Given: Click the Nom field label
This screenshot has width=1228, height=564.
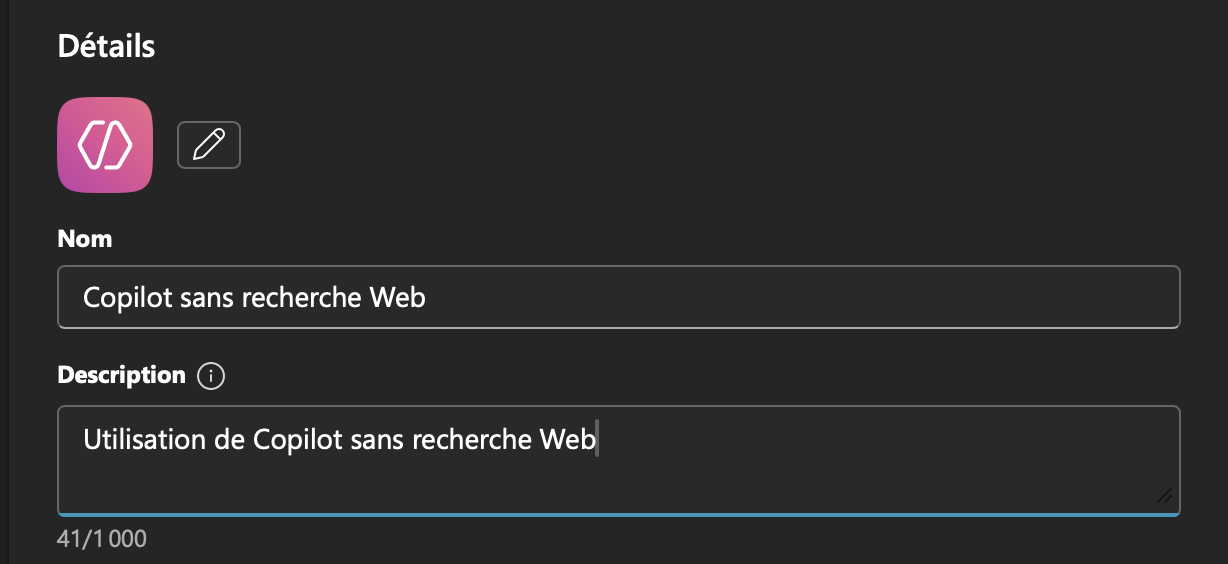Looking at the screenshot, I should tap(85, 239).
